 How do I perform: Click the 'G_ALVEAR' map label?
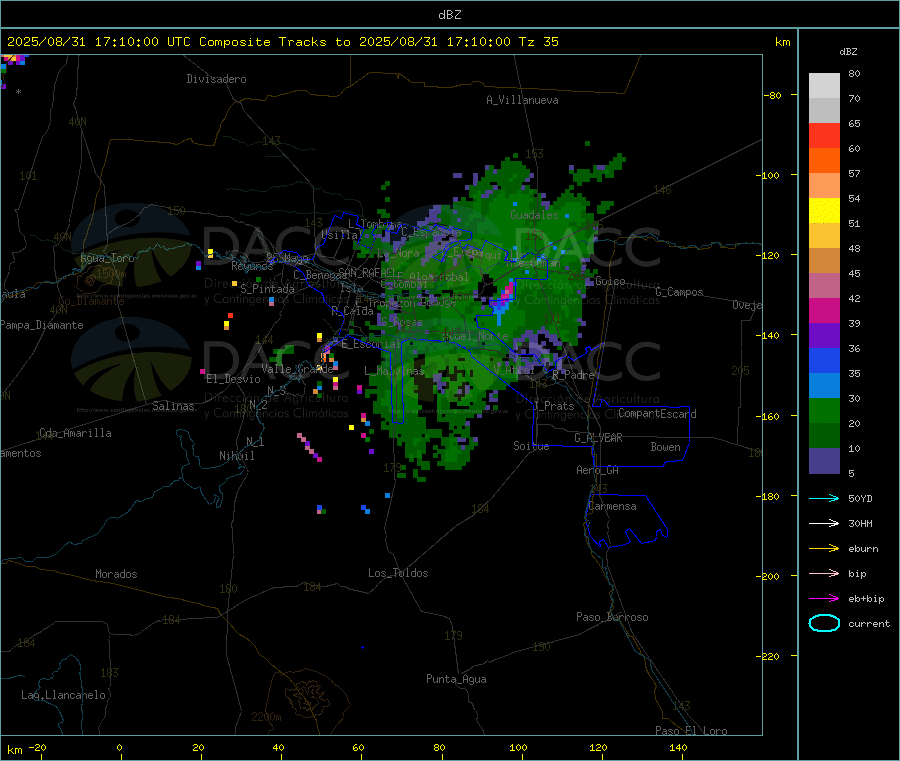coord(598,438)
